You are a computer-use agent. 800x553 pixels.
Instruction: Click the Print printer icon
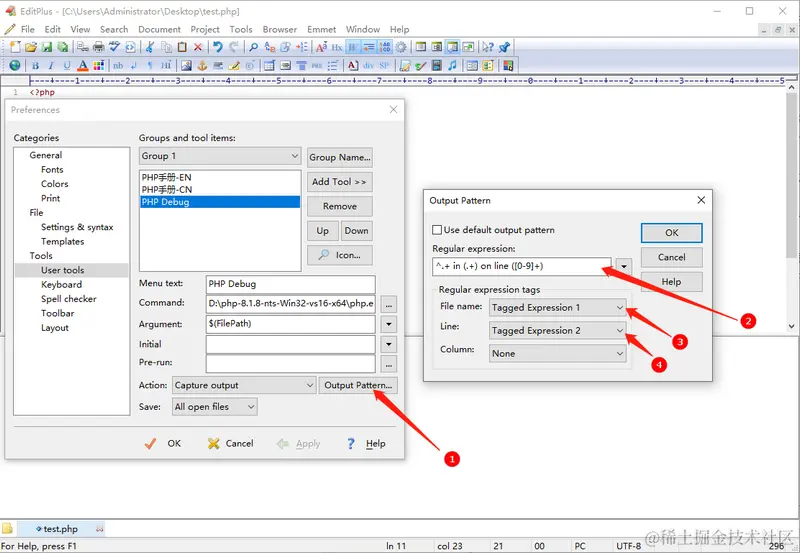98,47
